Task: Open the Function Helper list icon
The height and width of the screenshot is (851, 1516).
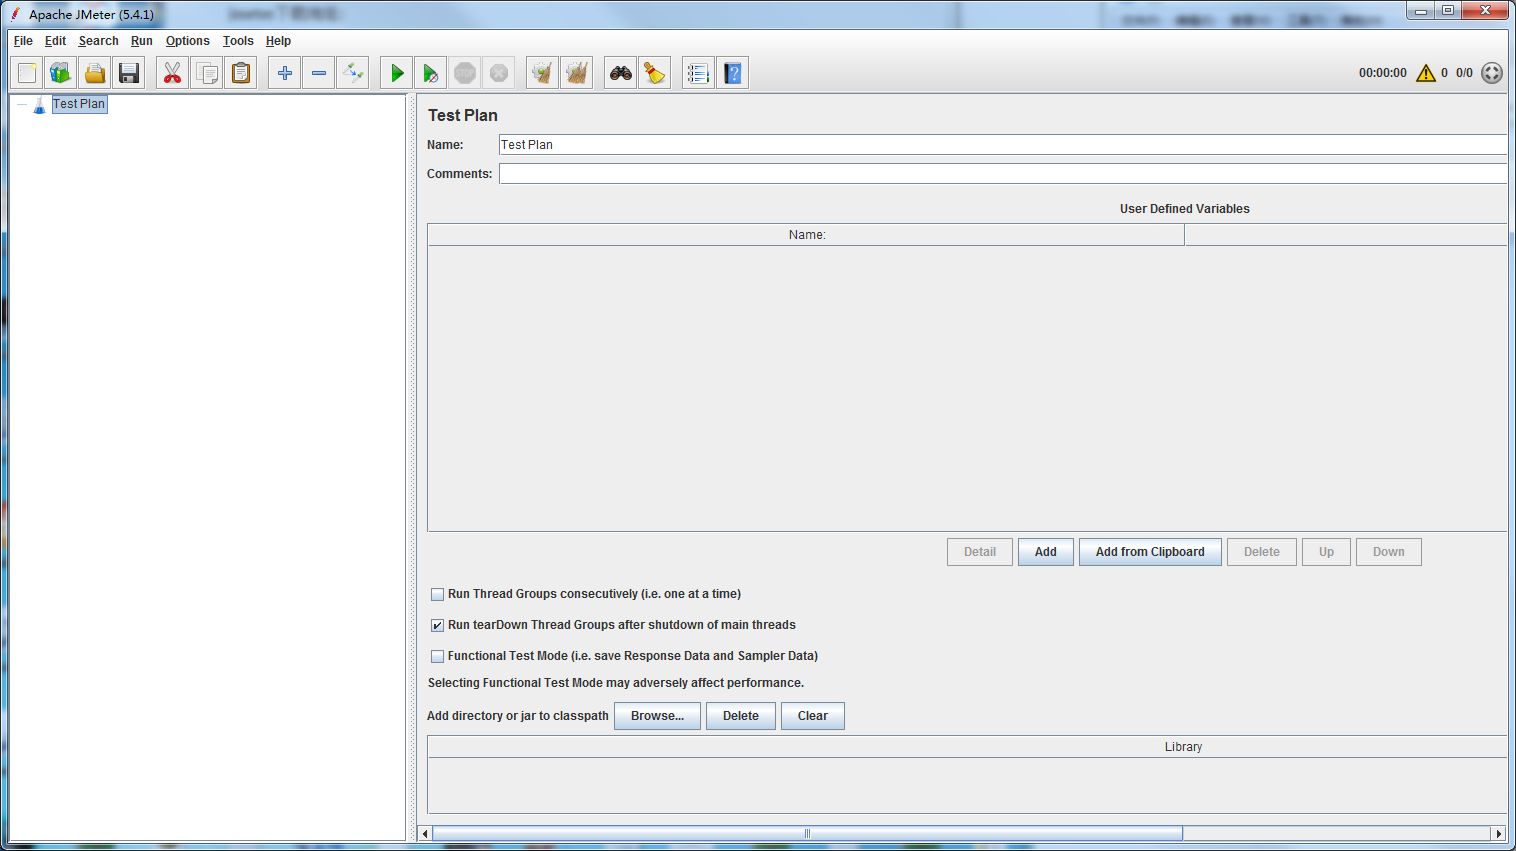Action: tap(698, 73)
